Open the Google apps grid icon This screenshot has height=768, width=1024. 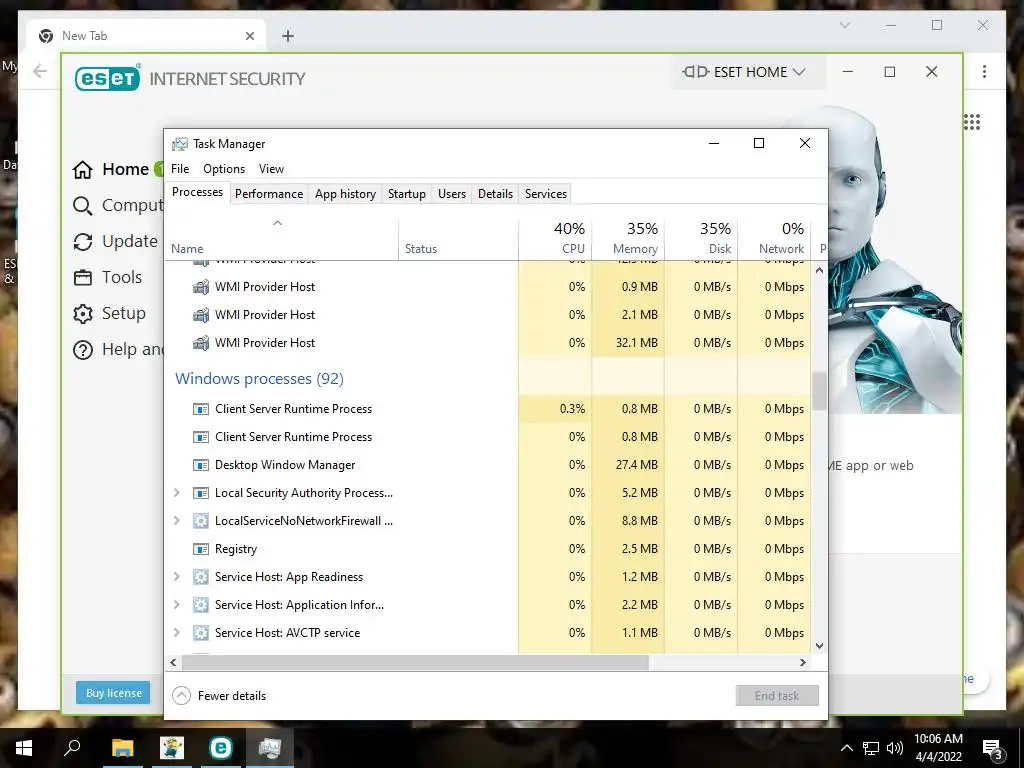click(972, 122)
